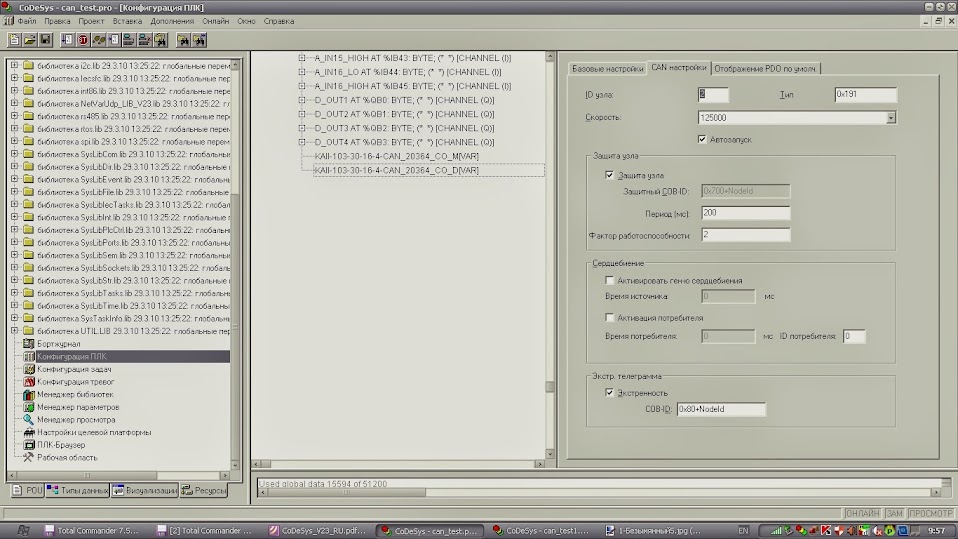Switch to the Визуализации tab

click(x=144, y=490)
